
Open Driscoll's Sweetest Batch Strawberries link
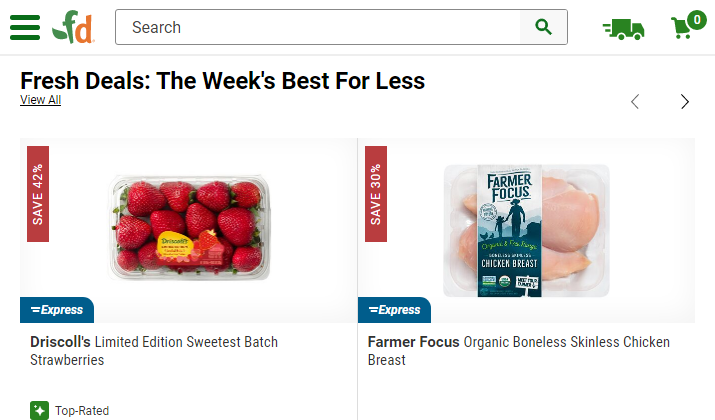(x=154, y=351)
